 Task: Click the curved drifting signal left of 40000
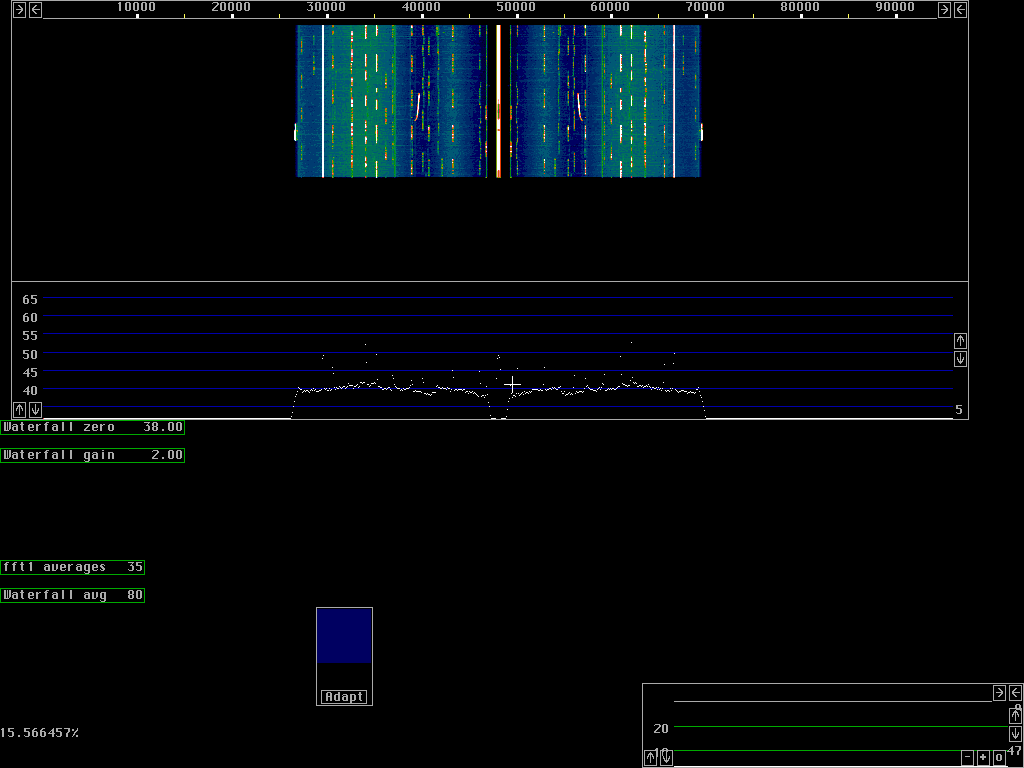pyautogui.click(x=417, y=107)
